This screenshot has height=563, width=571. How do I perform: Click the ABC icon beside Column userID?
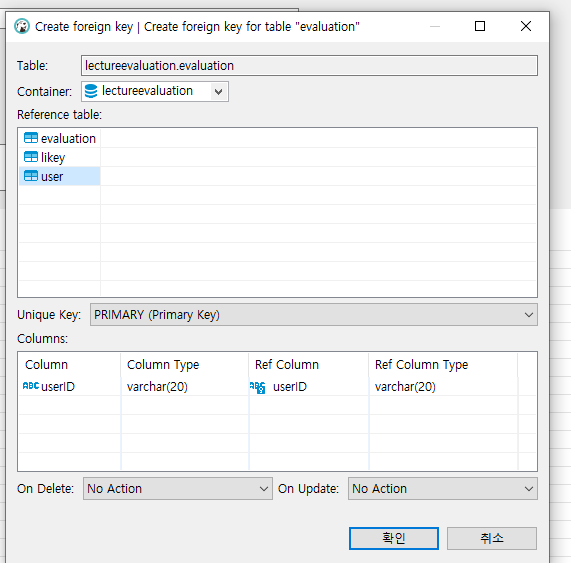coord(31,386)
